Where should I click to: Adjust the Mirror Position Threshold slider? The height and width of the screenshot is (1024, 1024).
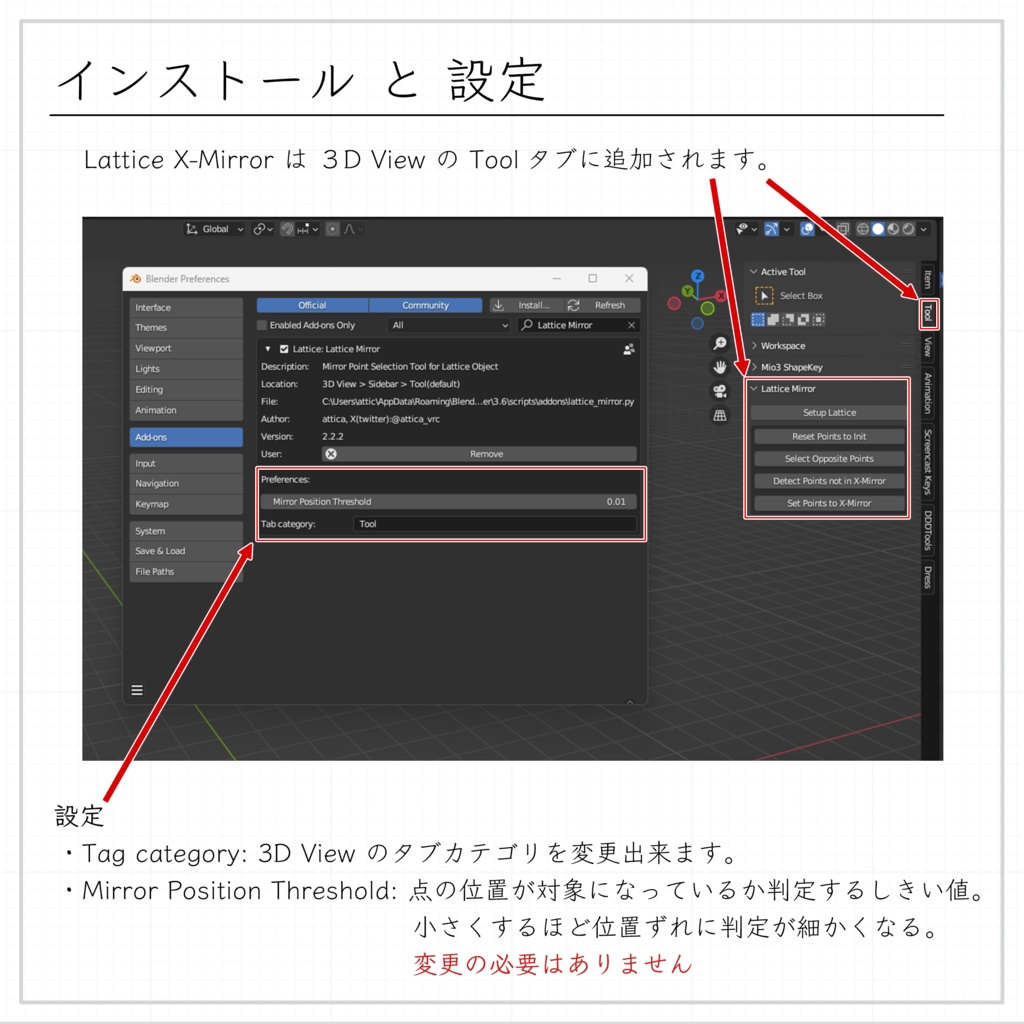click(x=450, y=501)
